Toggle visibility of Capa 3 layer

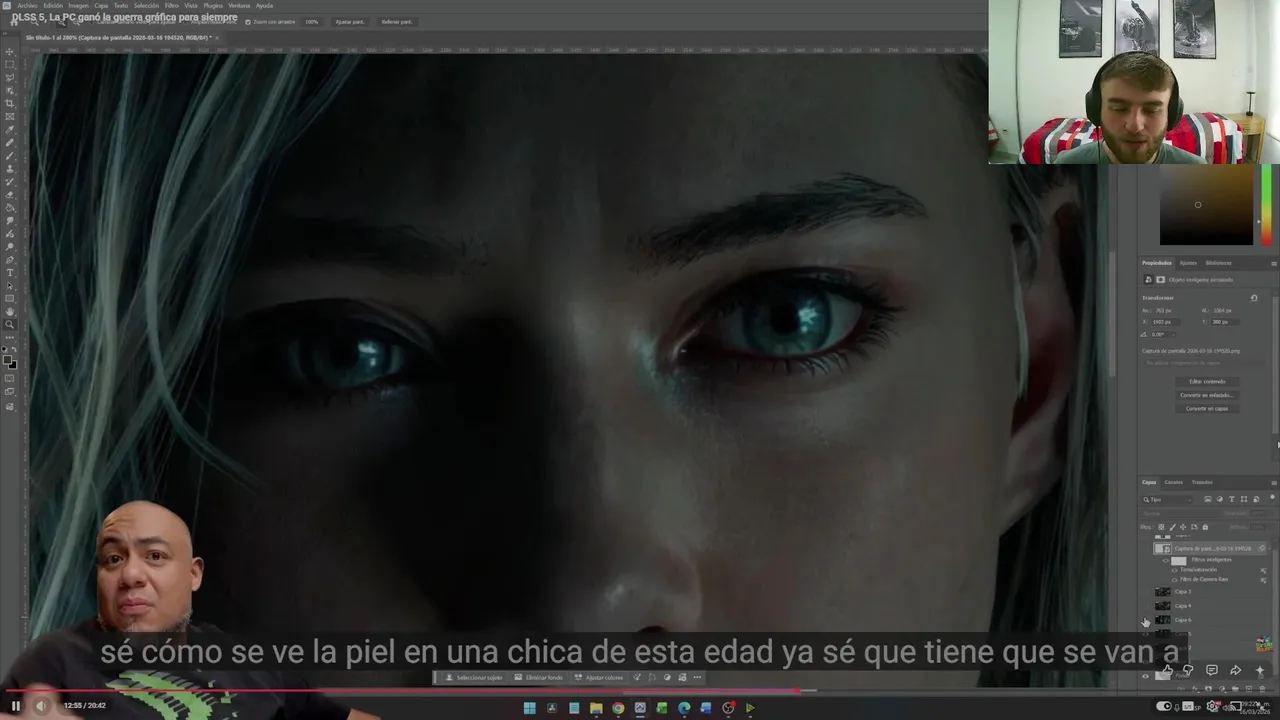pyautogui.click(x=1145, y=591)
